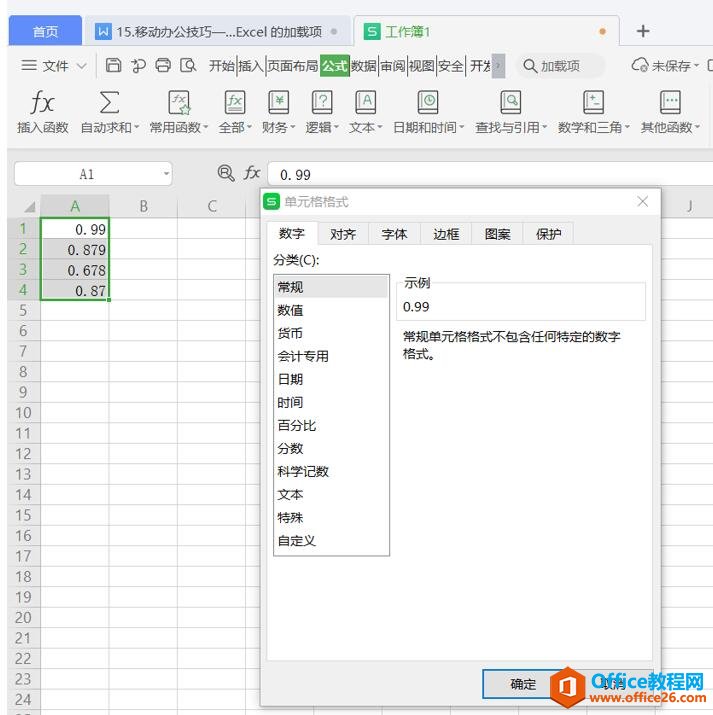Click the search magnifier in 加载项 box
The image size is (713, 715).
(529, 66)
